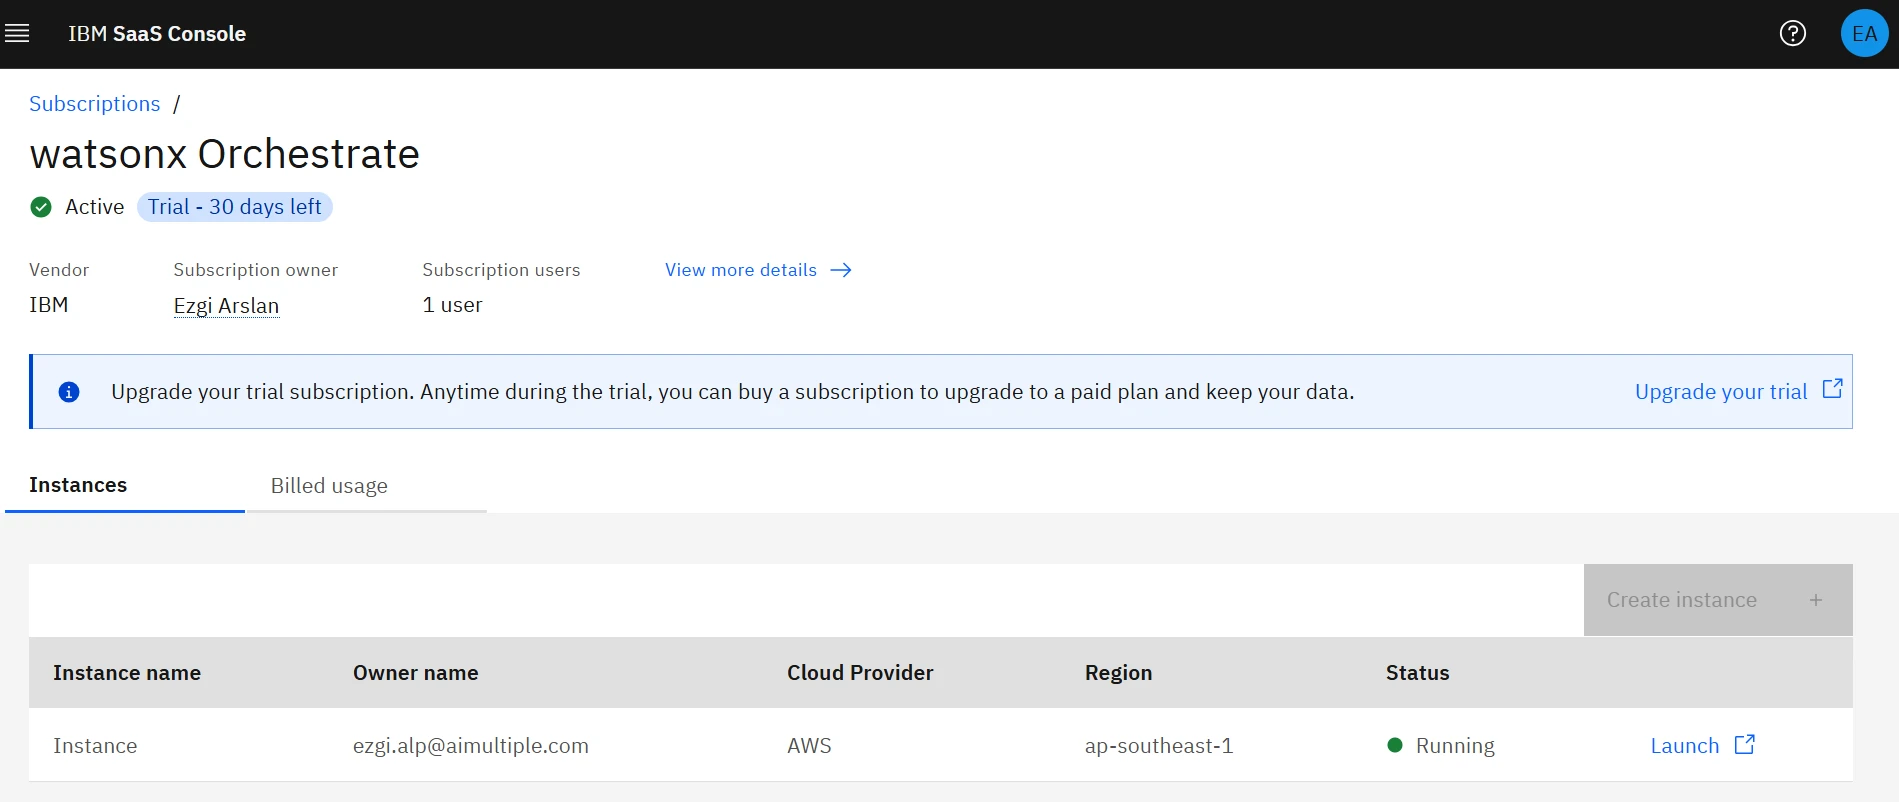The height and width of the screenshot is (802, 1899).
Task: Click the IBM vendor value
Action: (49, 305)
